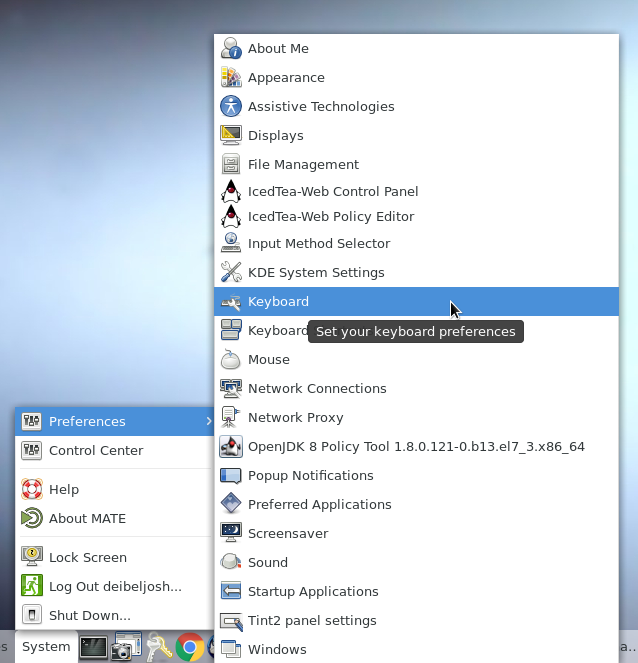Open the Assistive Technologies accessibility icon
Image resolution: width=638 pixels, height=663 pixels.
231,106
